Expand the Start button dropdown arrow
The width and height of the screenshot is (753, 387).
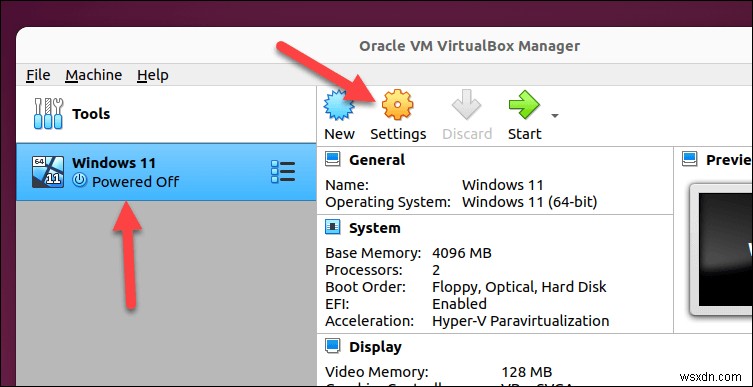click(x=555, y=116)
